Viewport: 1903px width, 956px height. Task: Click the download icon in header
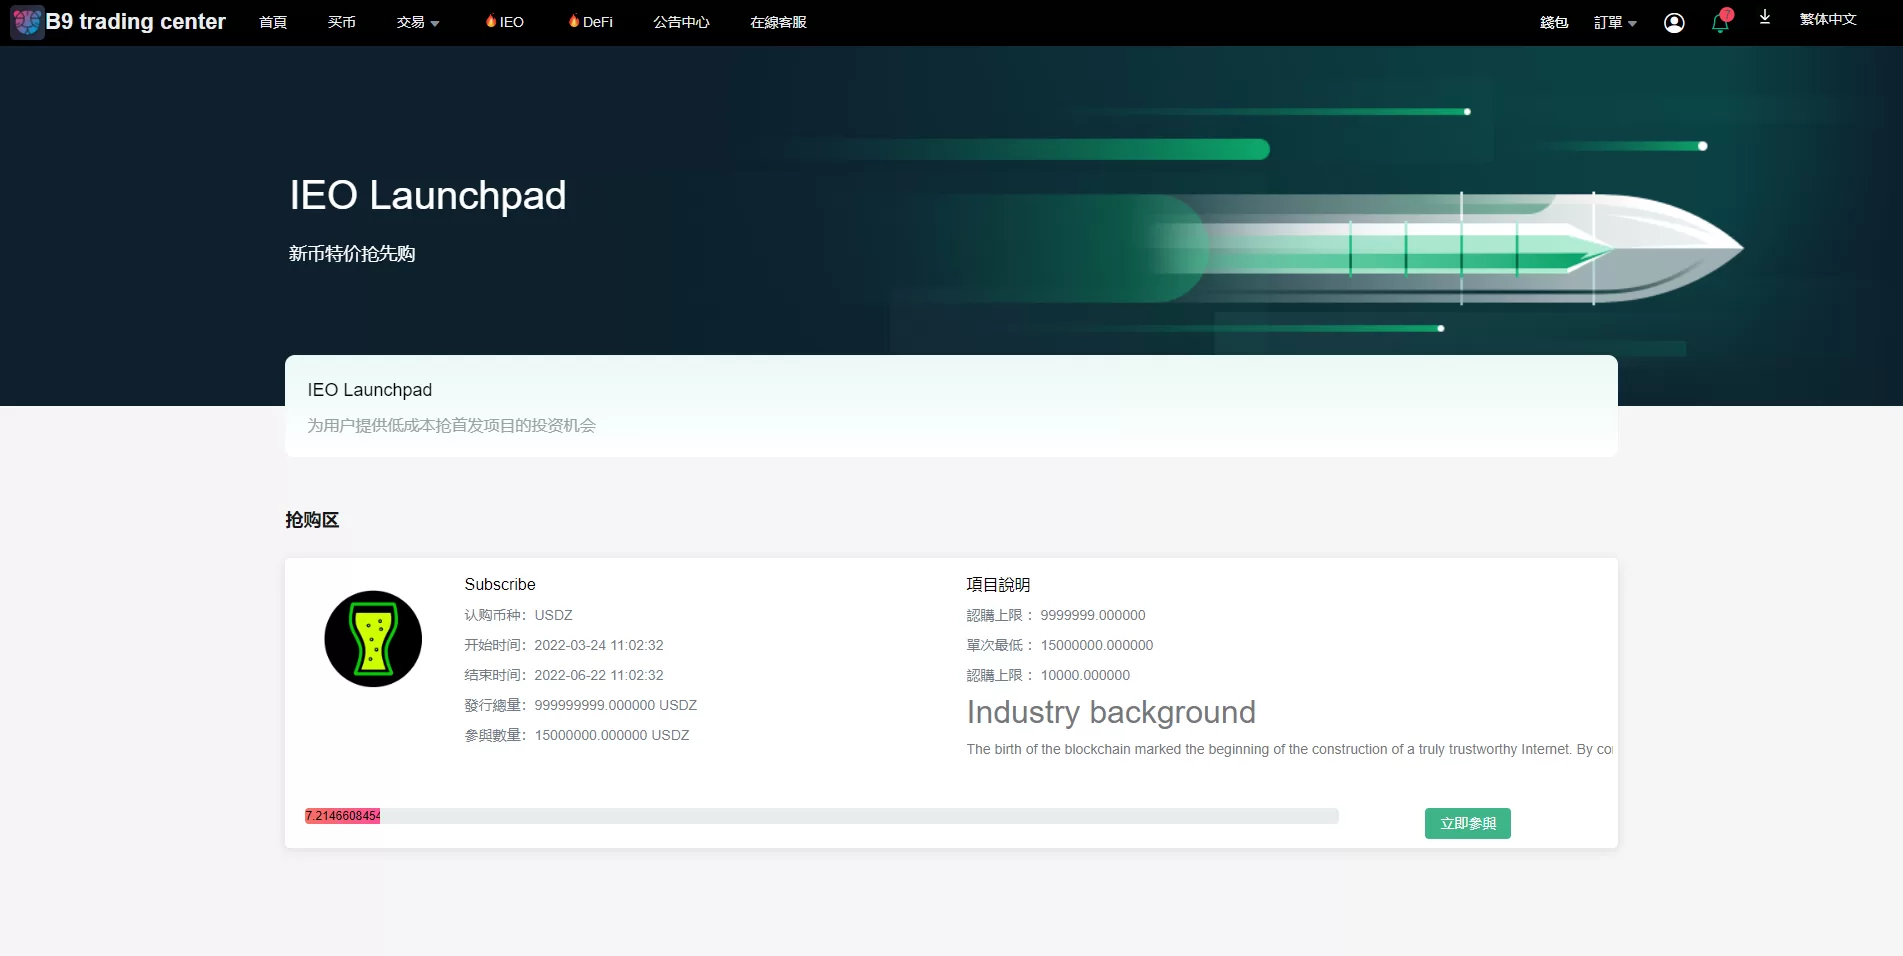[x=1764, y=18]
